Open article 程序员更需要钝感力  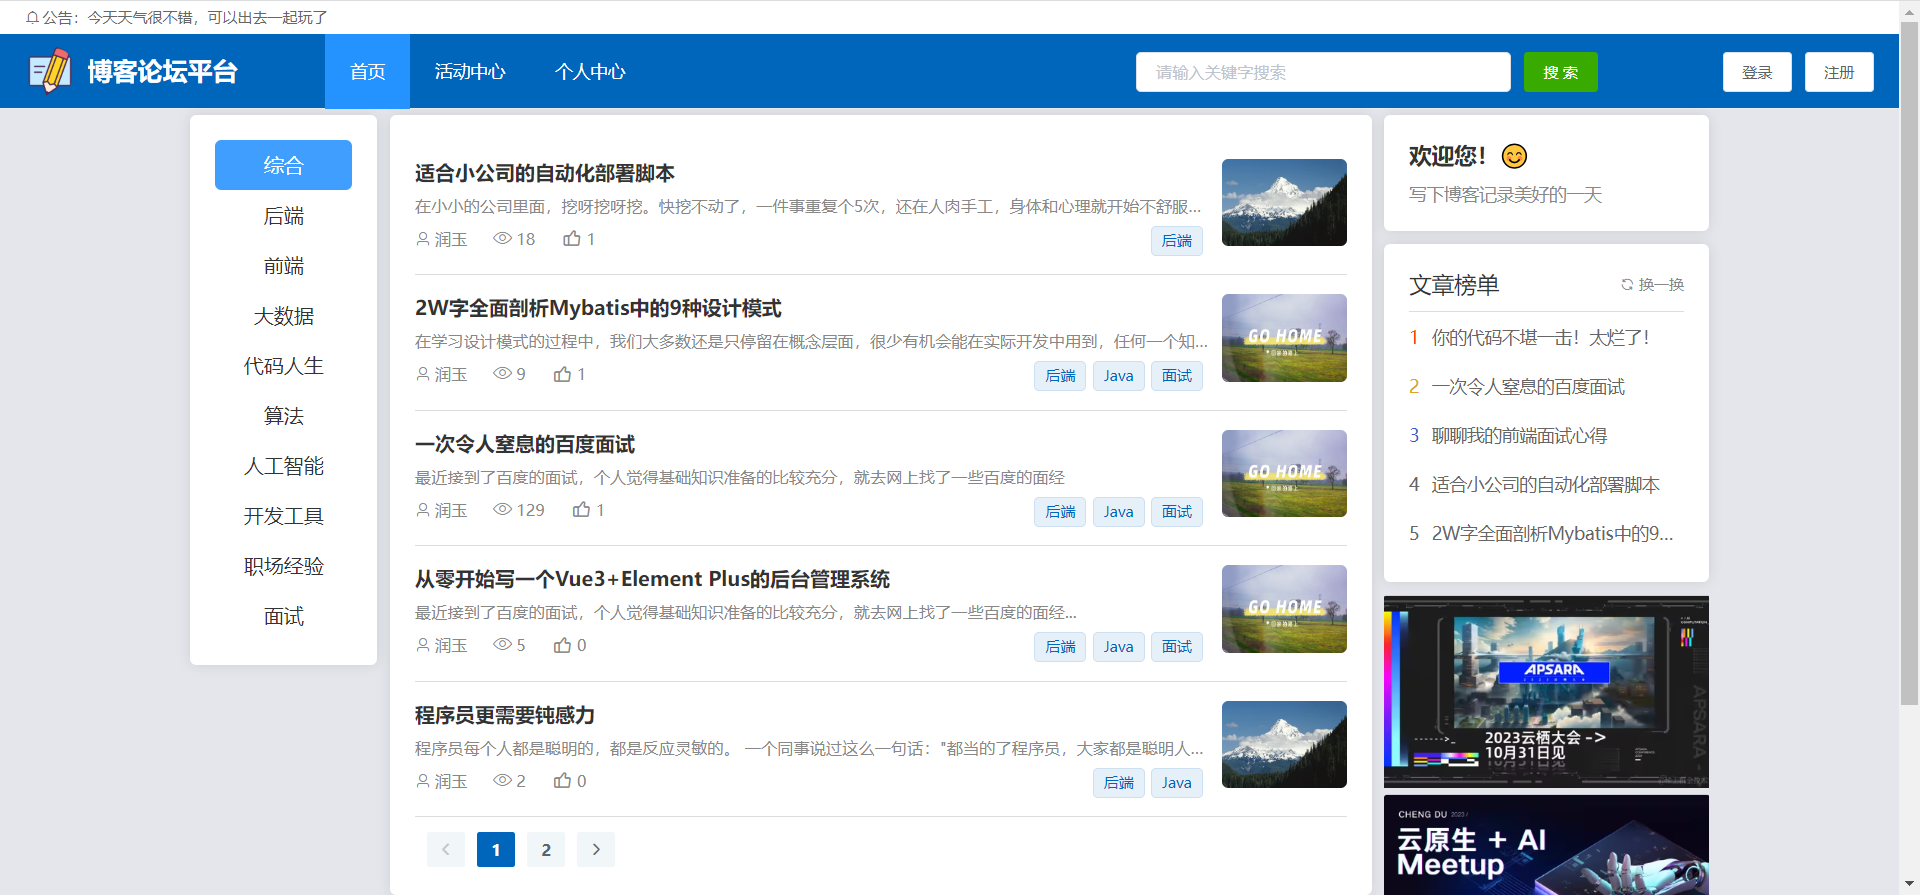505,715
